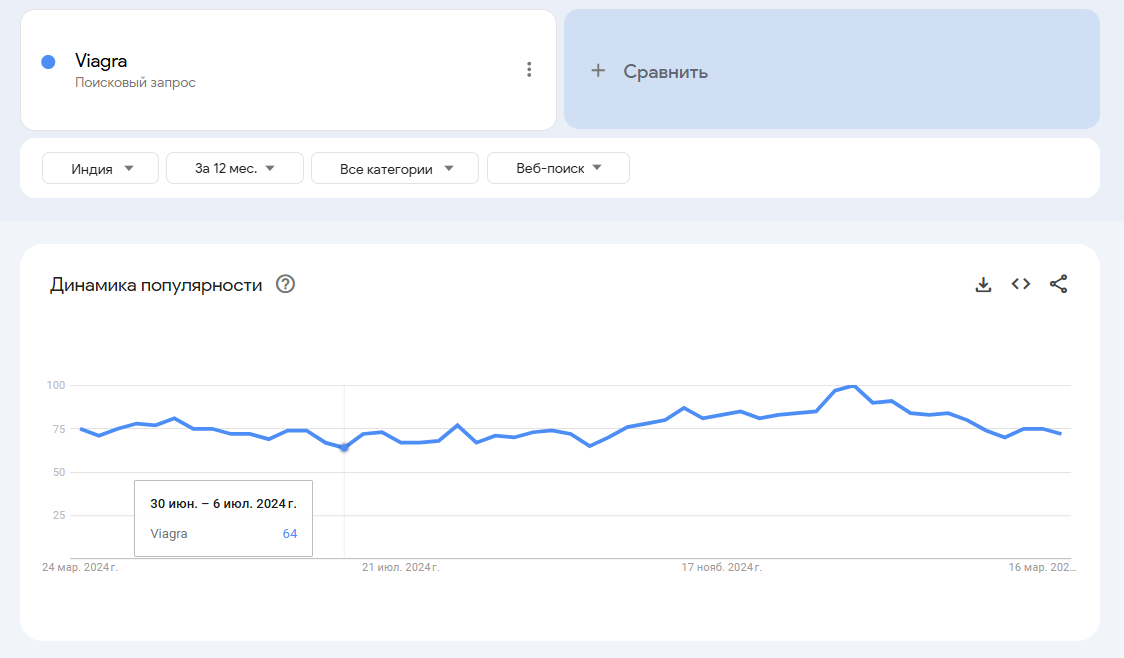
Task: Click the tooltip value 64
Action: [290, 534]
